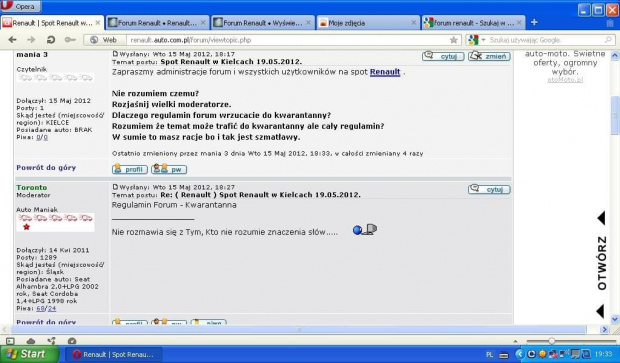Open the bold Renault link in post
The width and height of the screenshot is (620, 363).
[385, 72]
